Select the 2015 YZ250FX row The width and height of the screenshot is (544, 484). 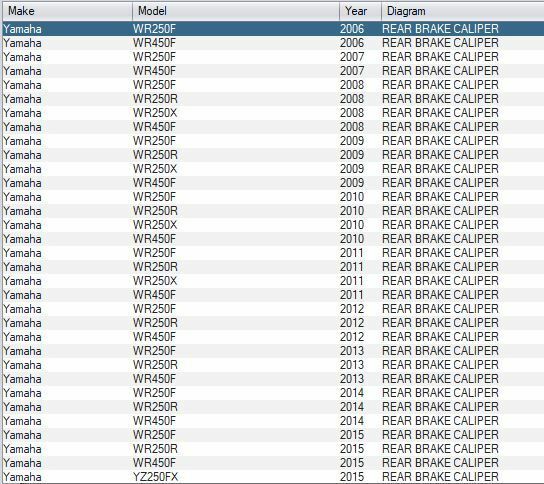click(273, 477)
